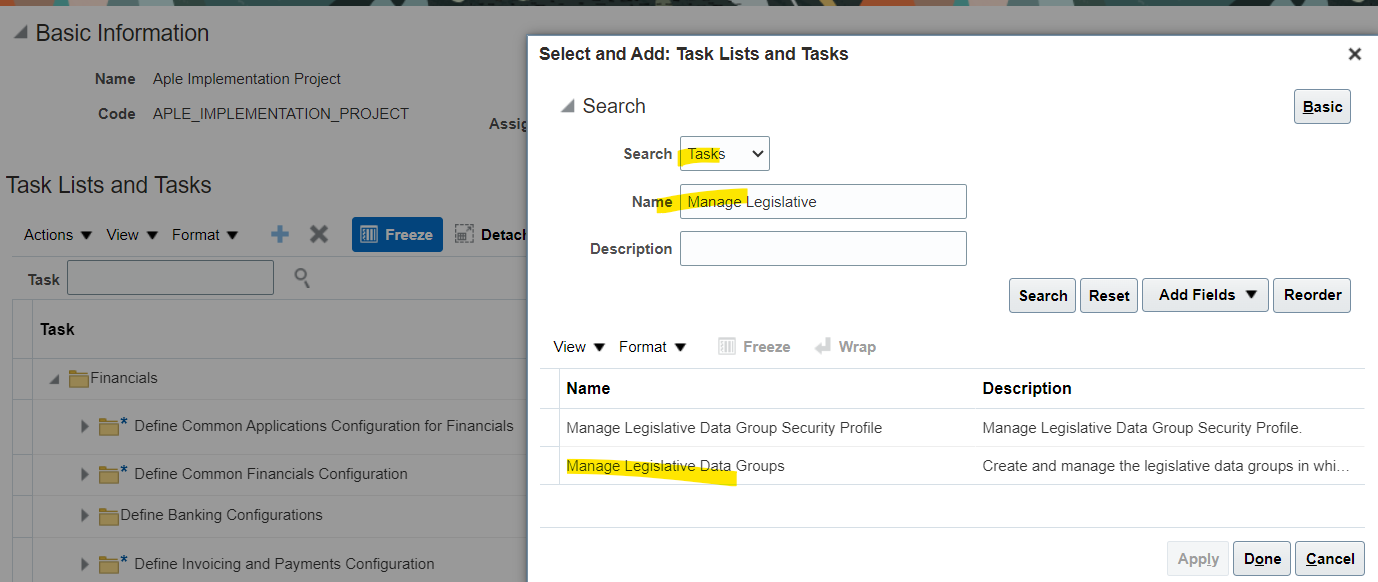This screenshot has width=1378, height=582.
Task: Click the add task plus icon
Action: (280, 234)
